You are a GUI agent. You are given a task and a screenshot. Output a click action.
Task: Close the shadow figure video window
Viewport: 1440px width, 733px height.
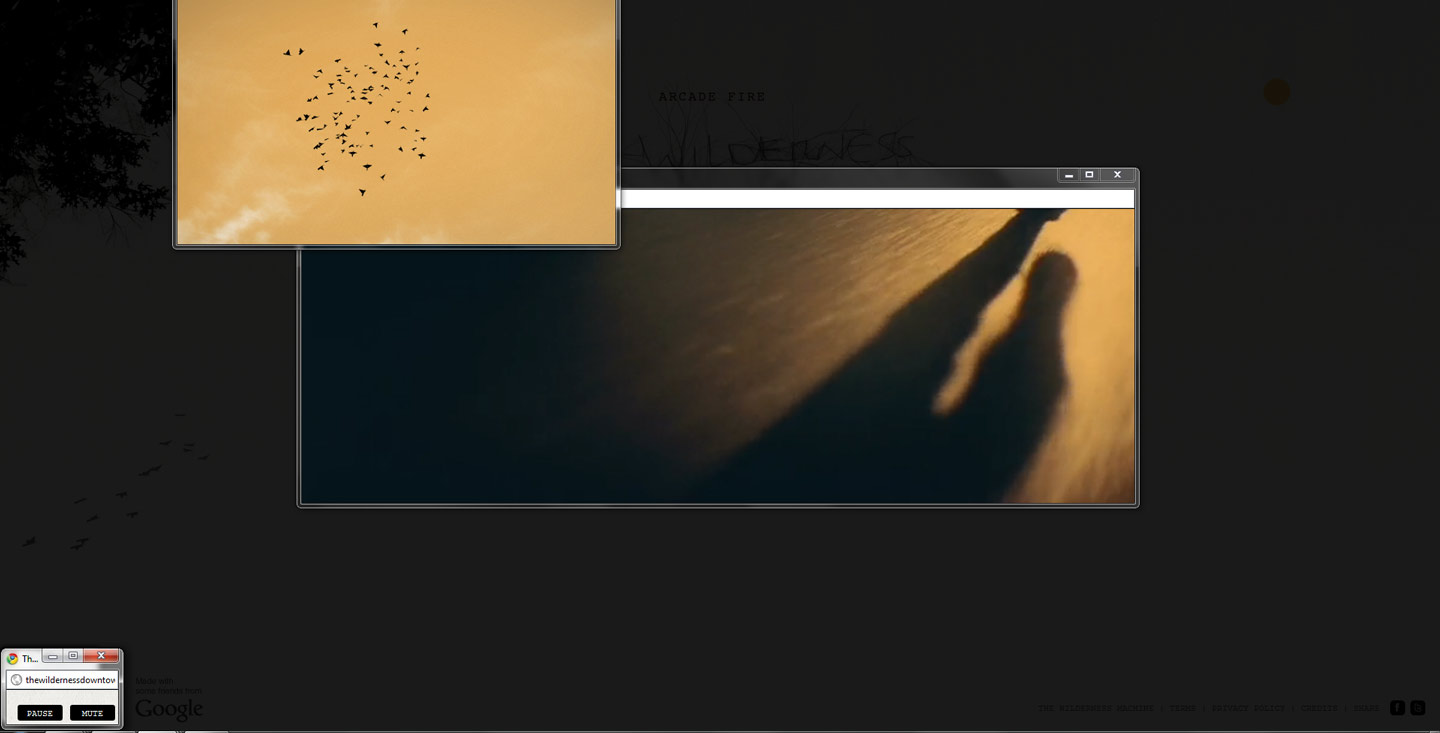click(1117, 175)
